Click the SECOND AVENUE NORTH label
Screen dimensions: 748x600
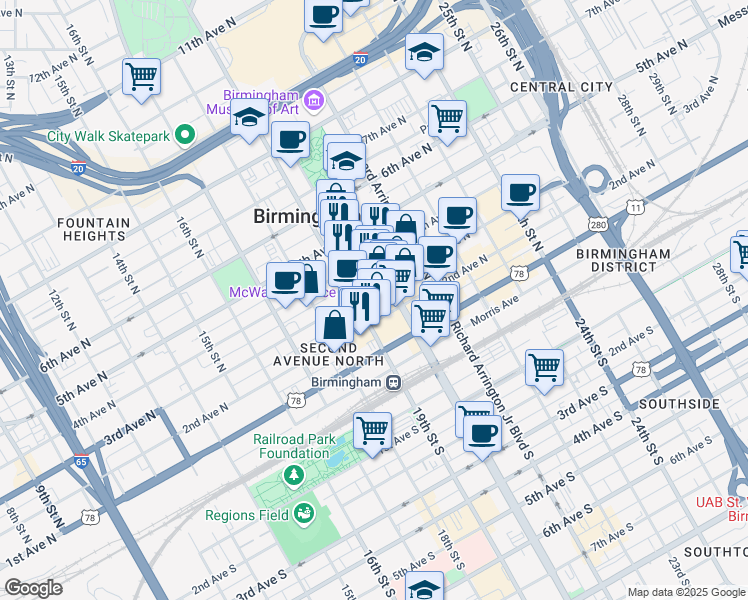click(328, 354)
